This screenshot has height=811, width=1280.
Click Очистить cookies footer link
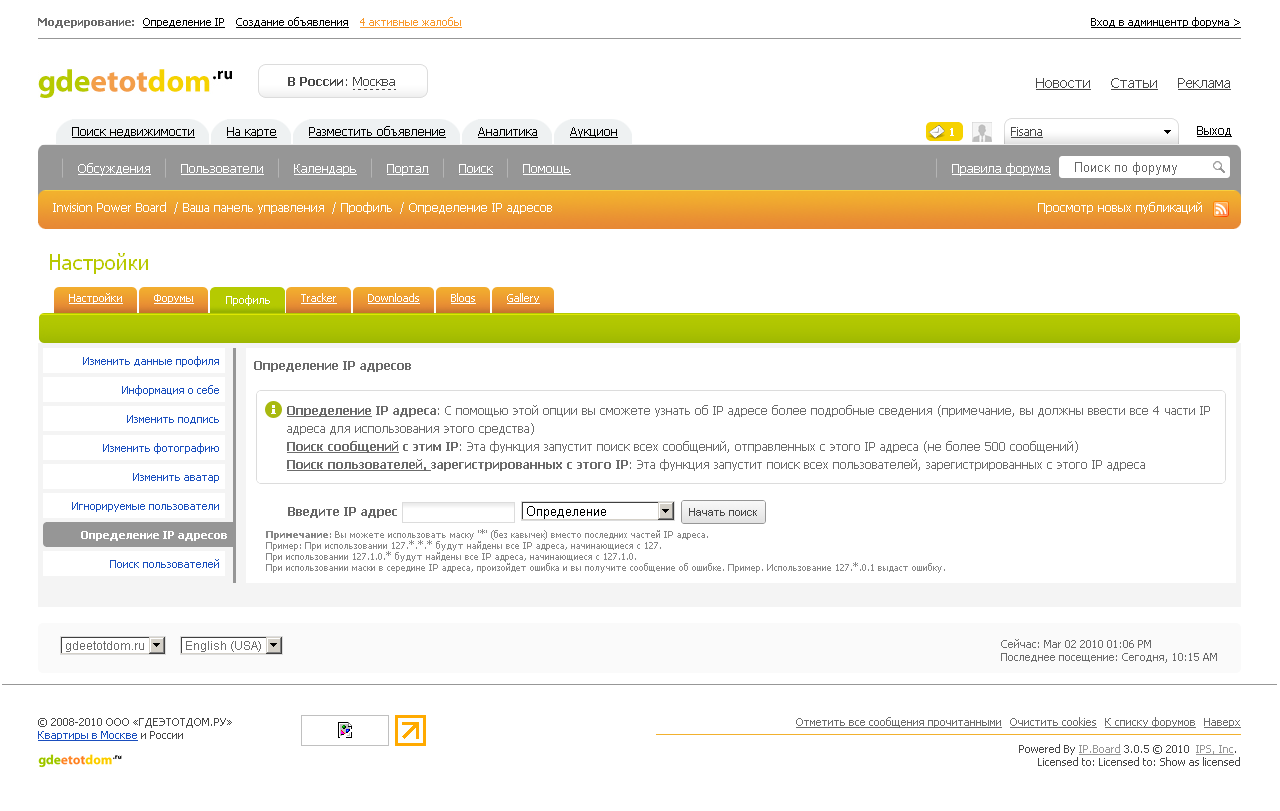(x=1053, y=722)
